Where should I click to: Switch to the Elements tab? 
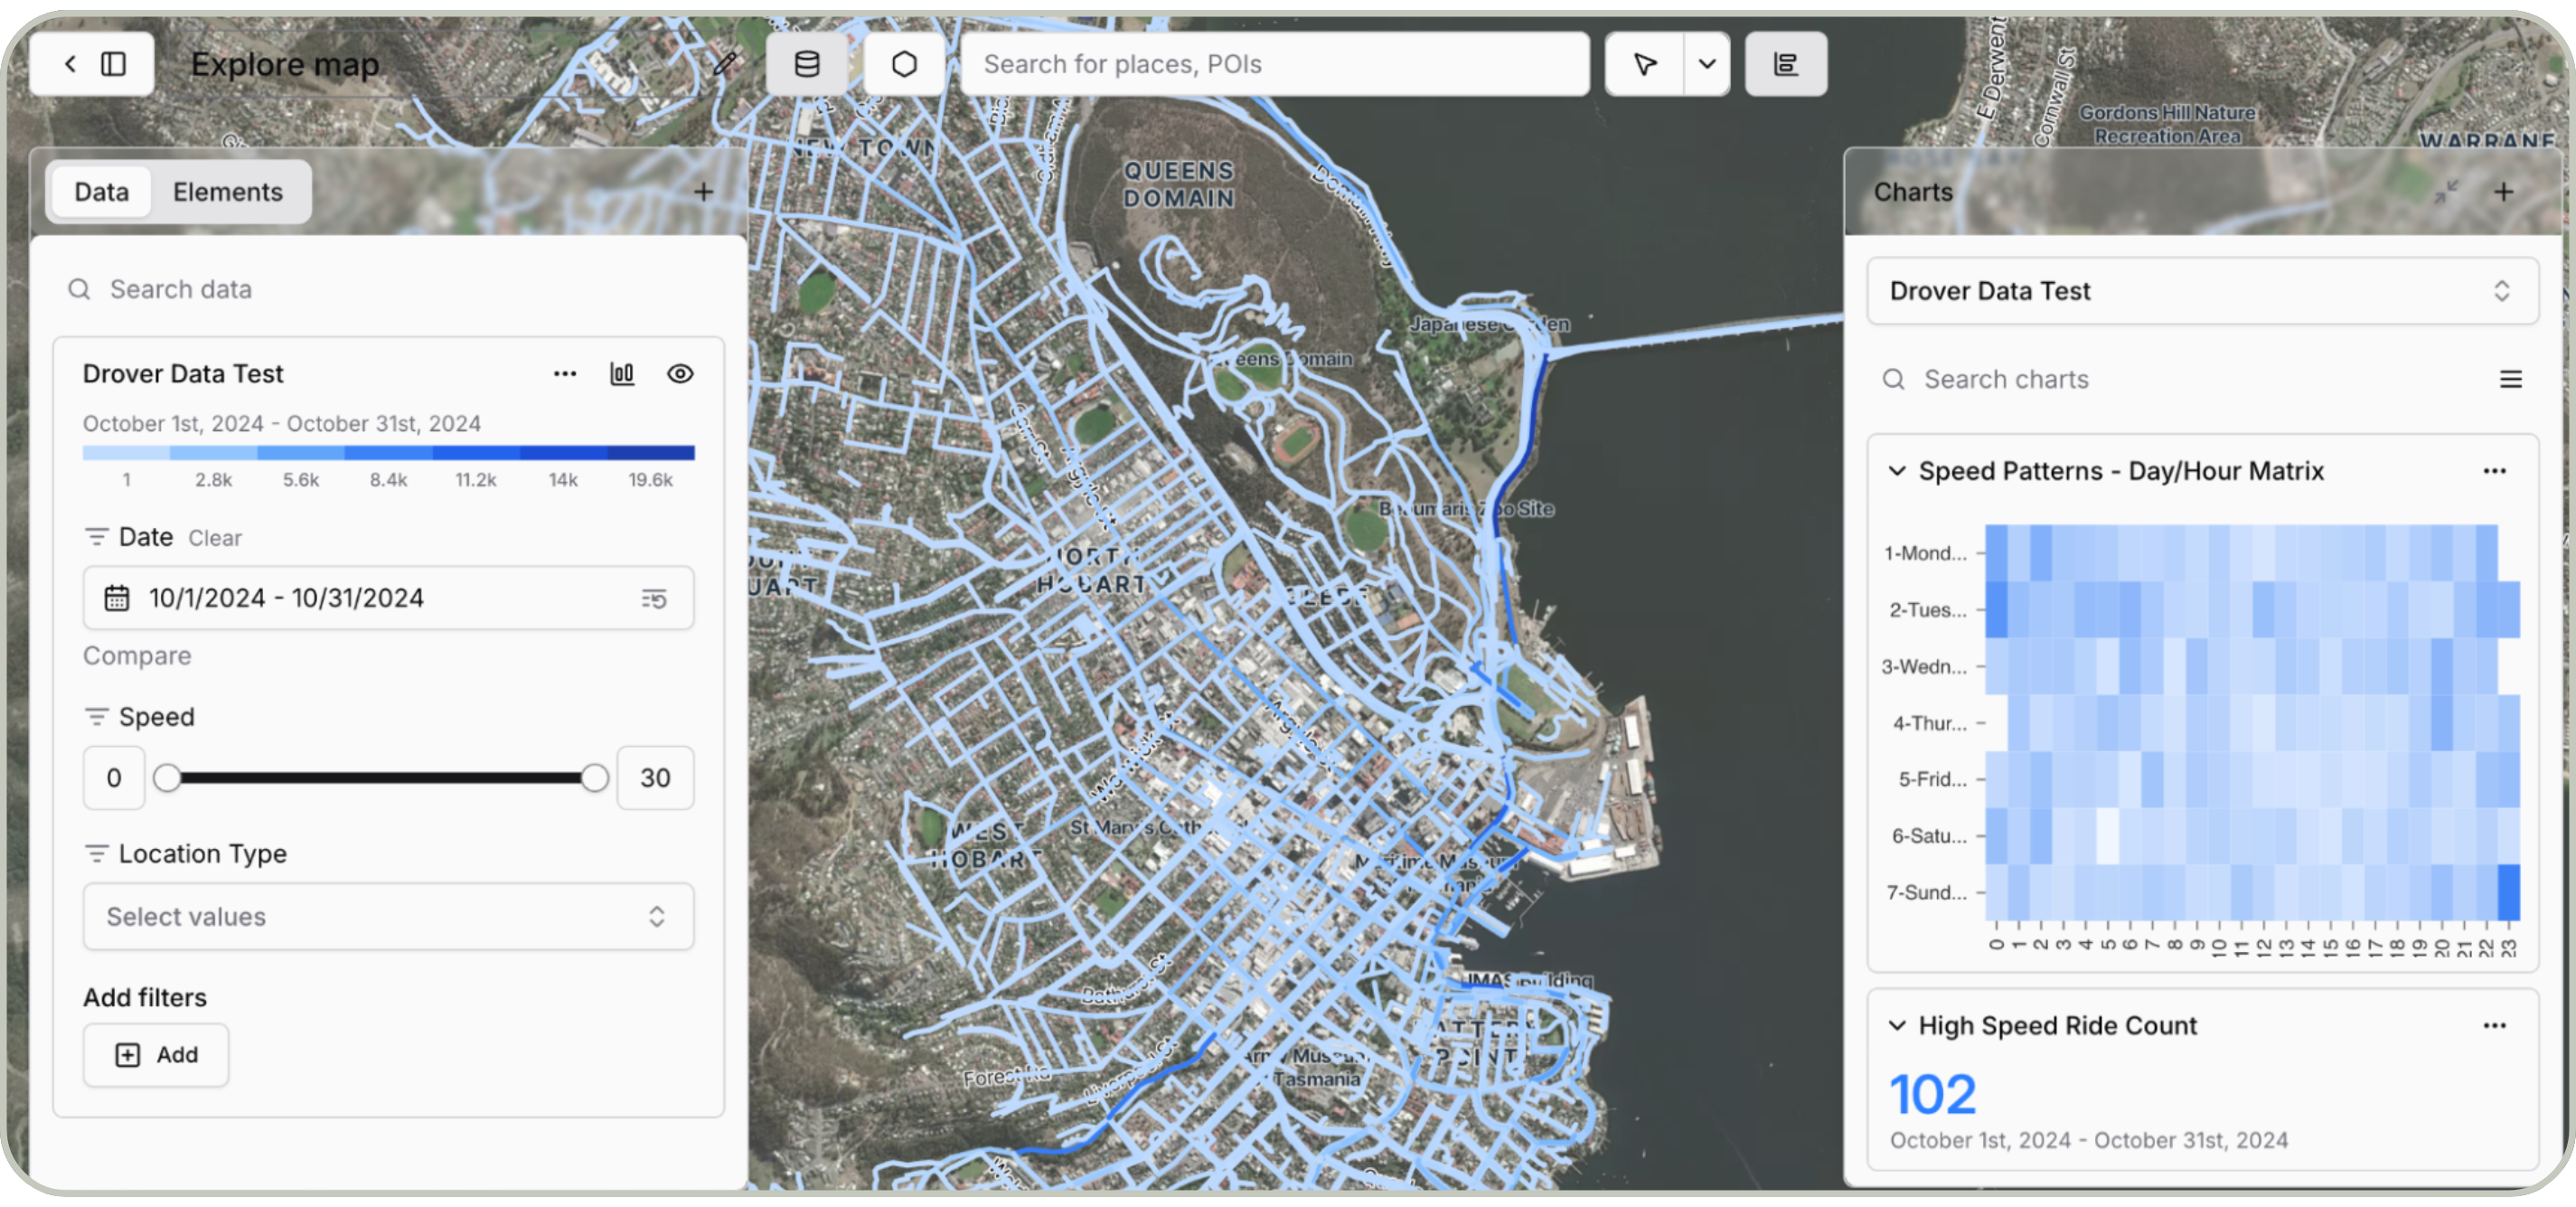pyautogui.click(x=227, y=192)
